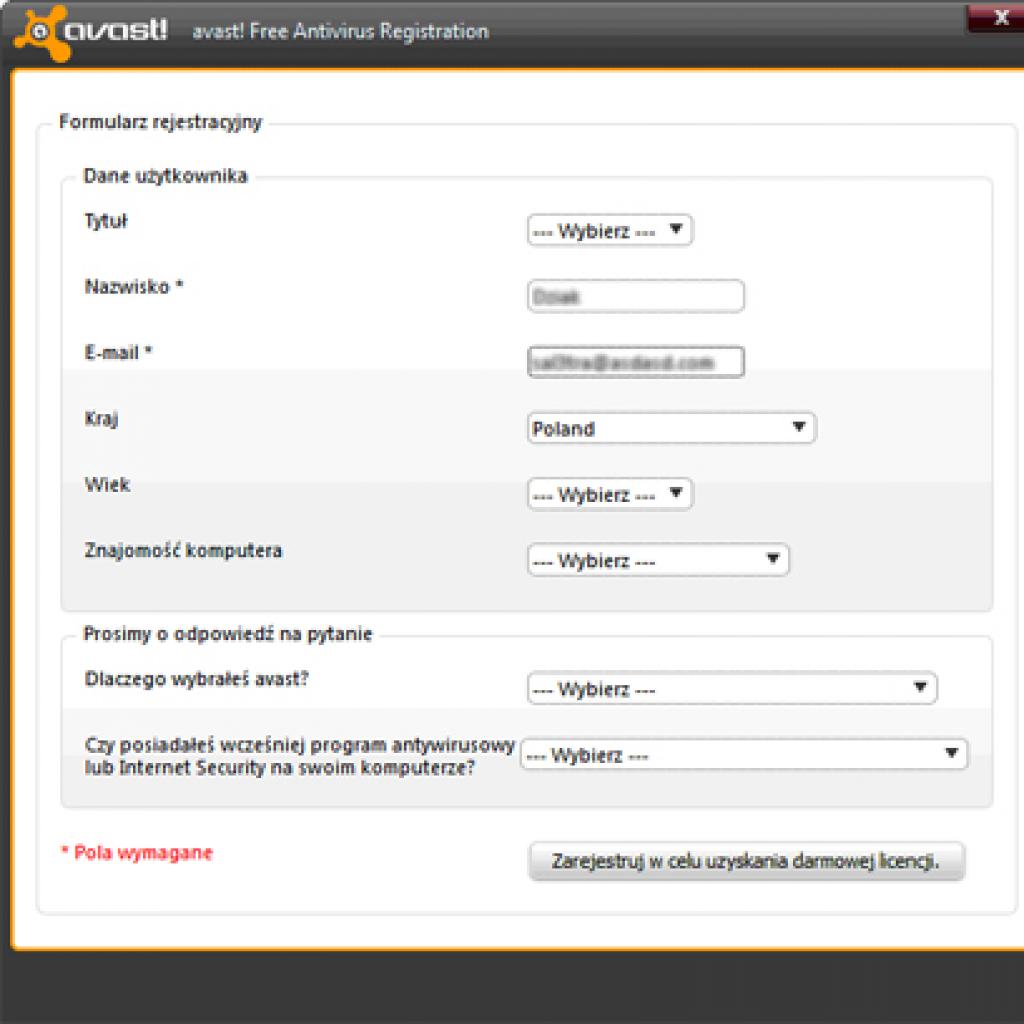The image size is (1024, 1024).
Task: Click Zarejestruj w celu uzyskania darmowej licencji button
Action: point(746,861)
